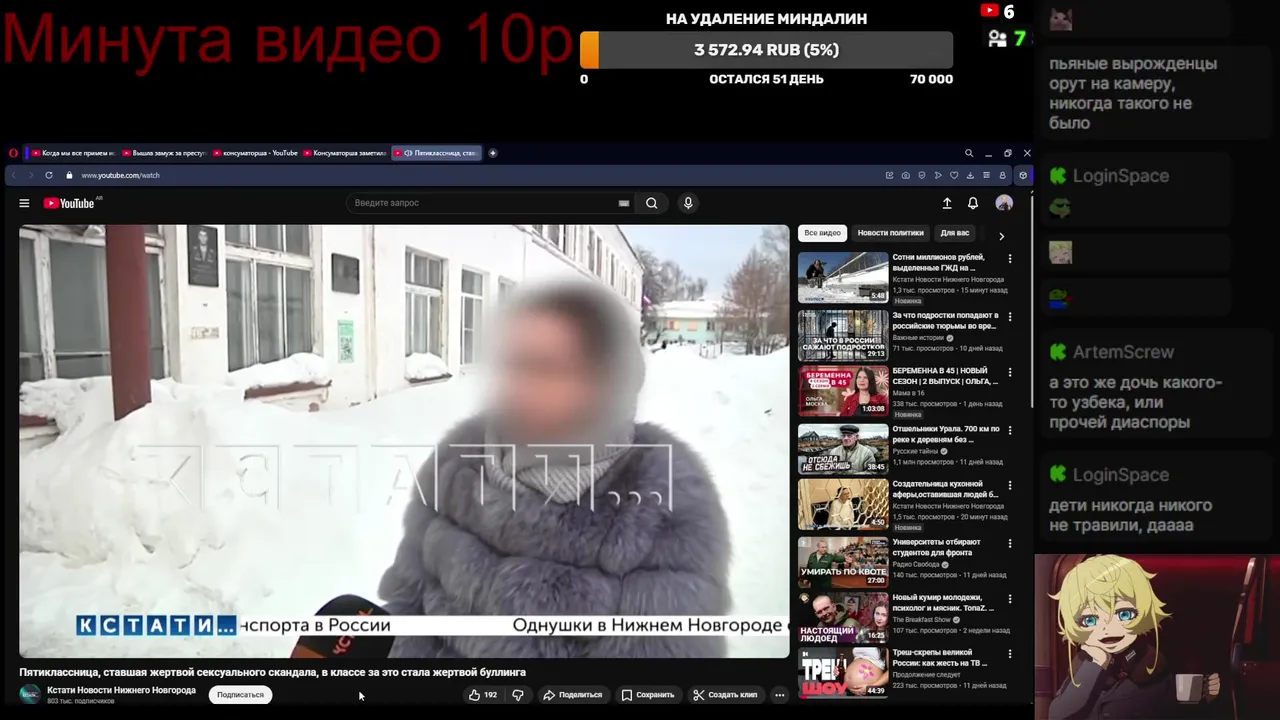The width and height of the screenshot is (1280, 720).
Task: Open options for video Университеты отбирают студентов
Action: tap(1009, 544)
